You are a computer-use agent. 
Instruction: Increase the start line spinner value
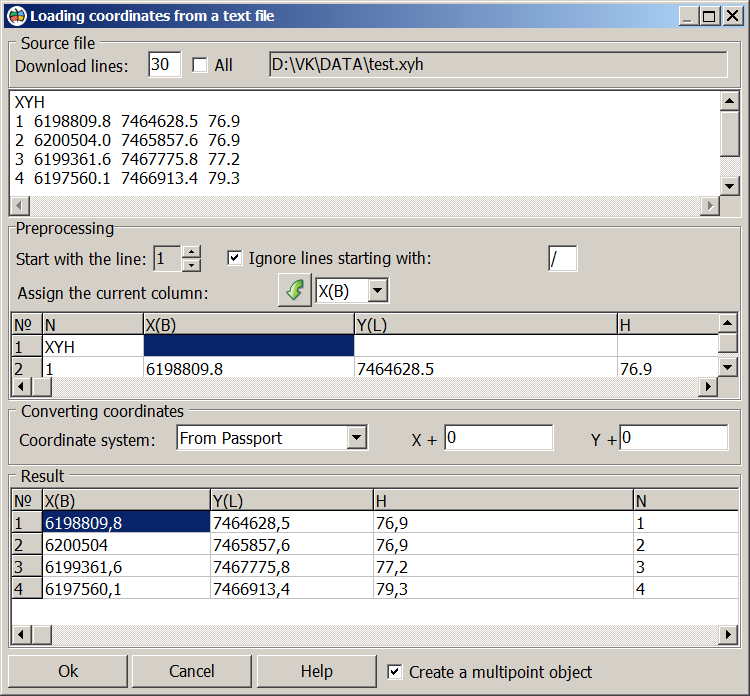[192, 252]
